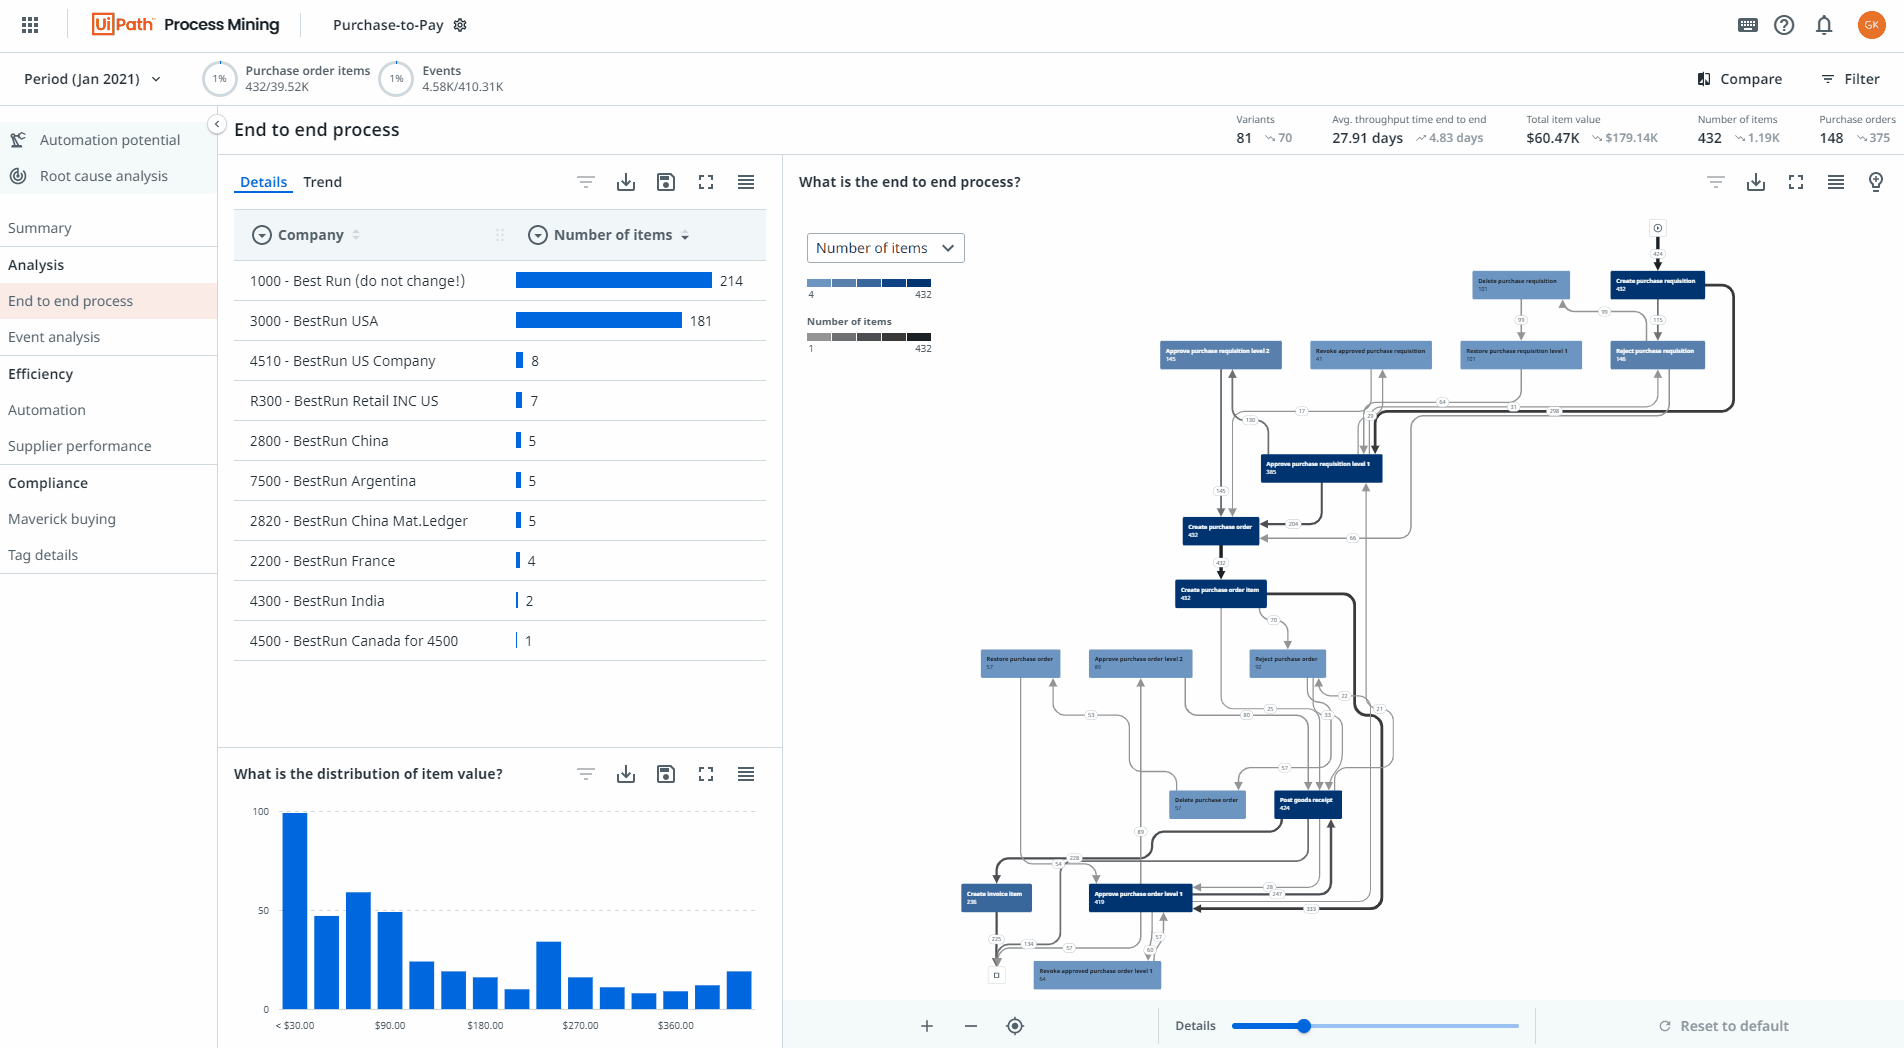Open the Company column selector
The height and width of the screenshot is (1048, 1904).
click(262, 235)
